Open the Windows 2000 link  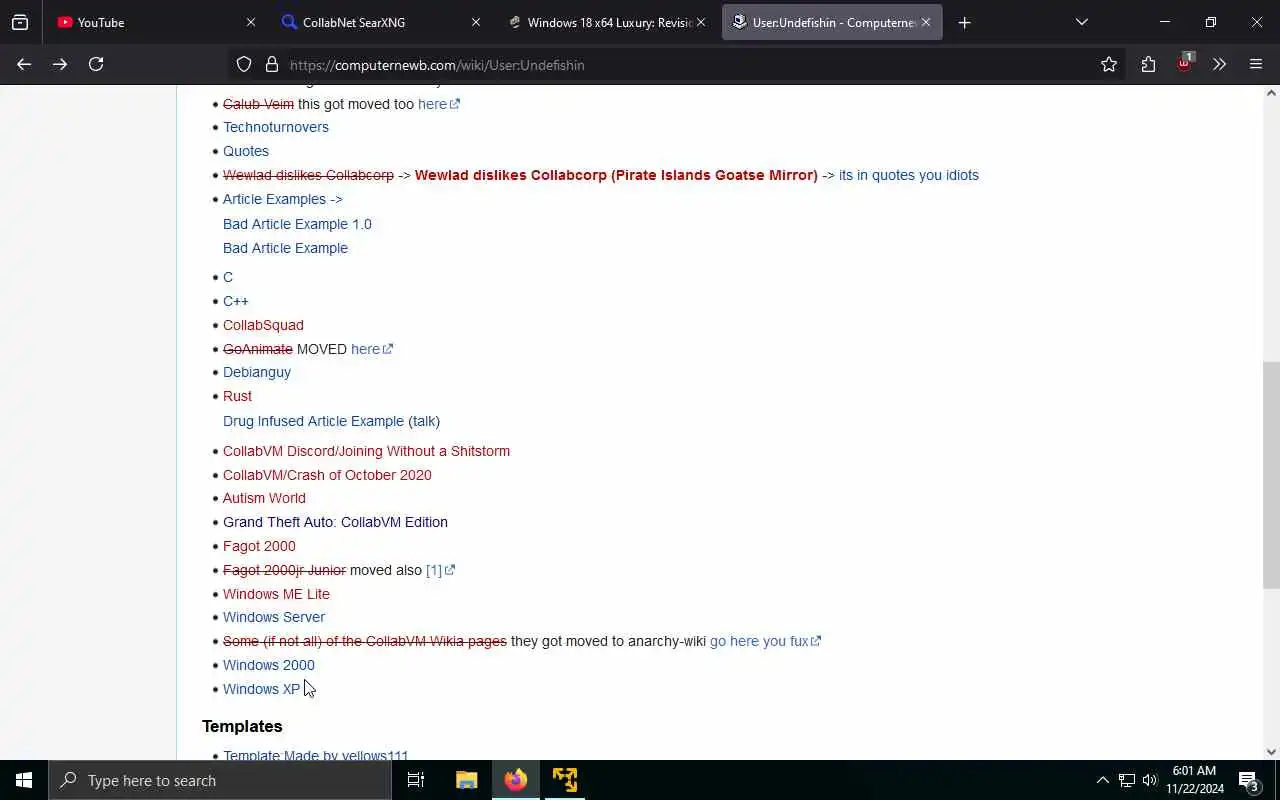point(269,665)
